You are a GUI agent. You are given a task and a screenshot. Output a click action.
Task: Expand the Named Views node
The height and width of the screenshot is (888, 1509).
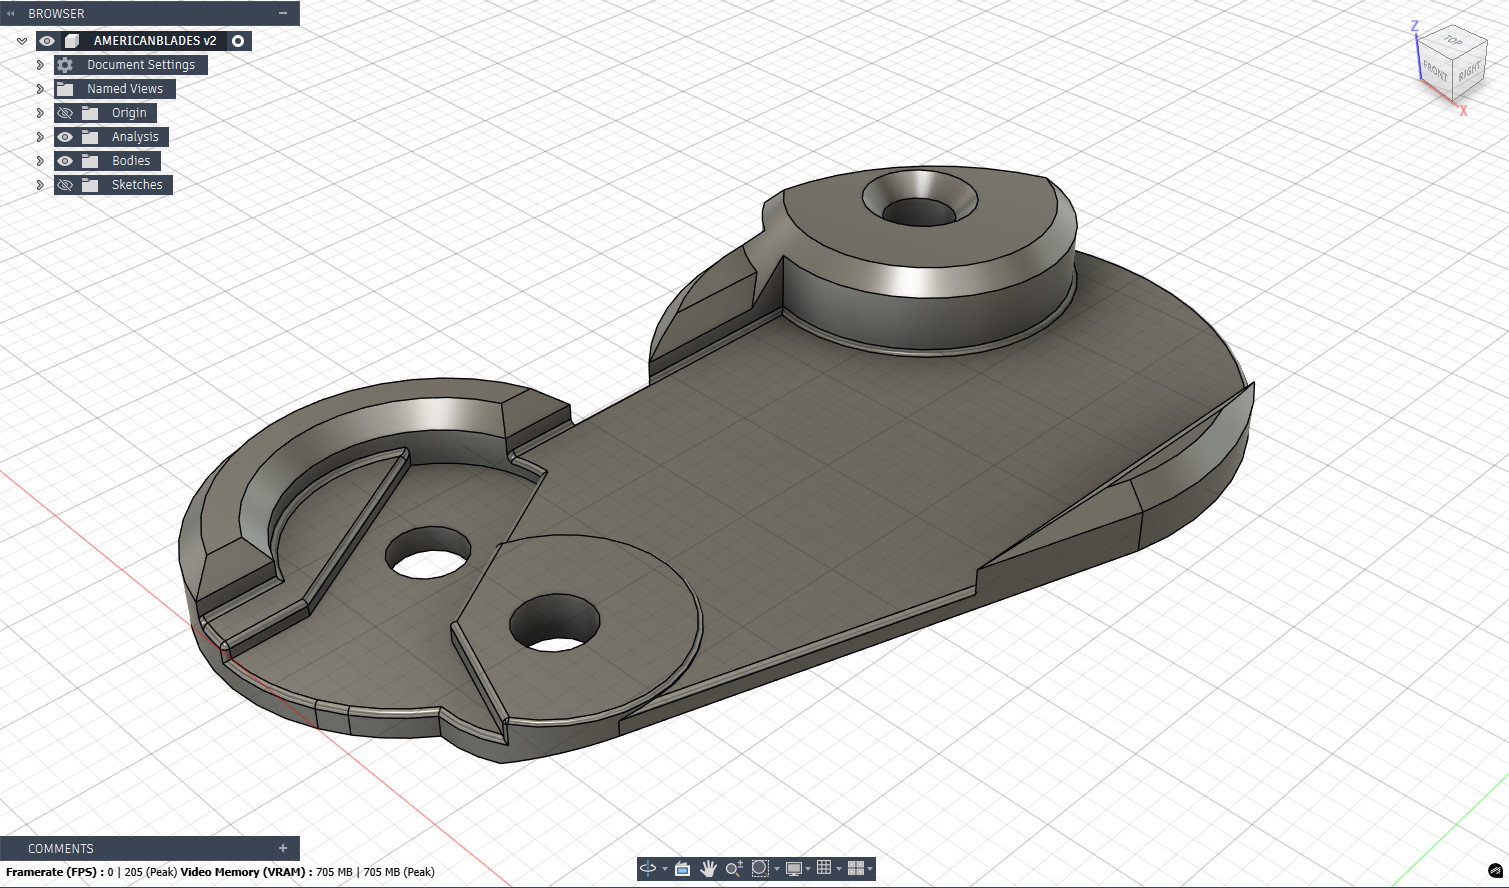[x=40, y=88]
